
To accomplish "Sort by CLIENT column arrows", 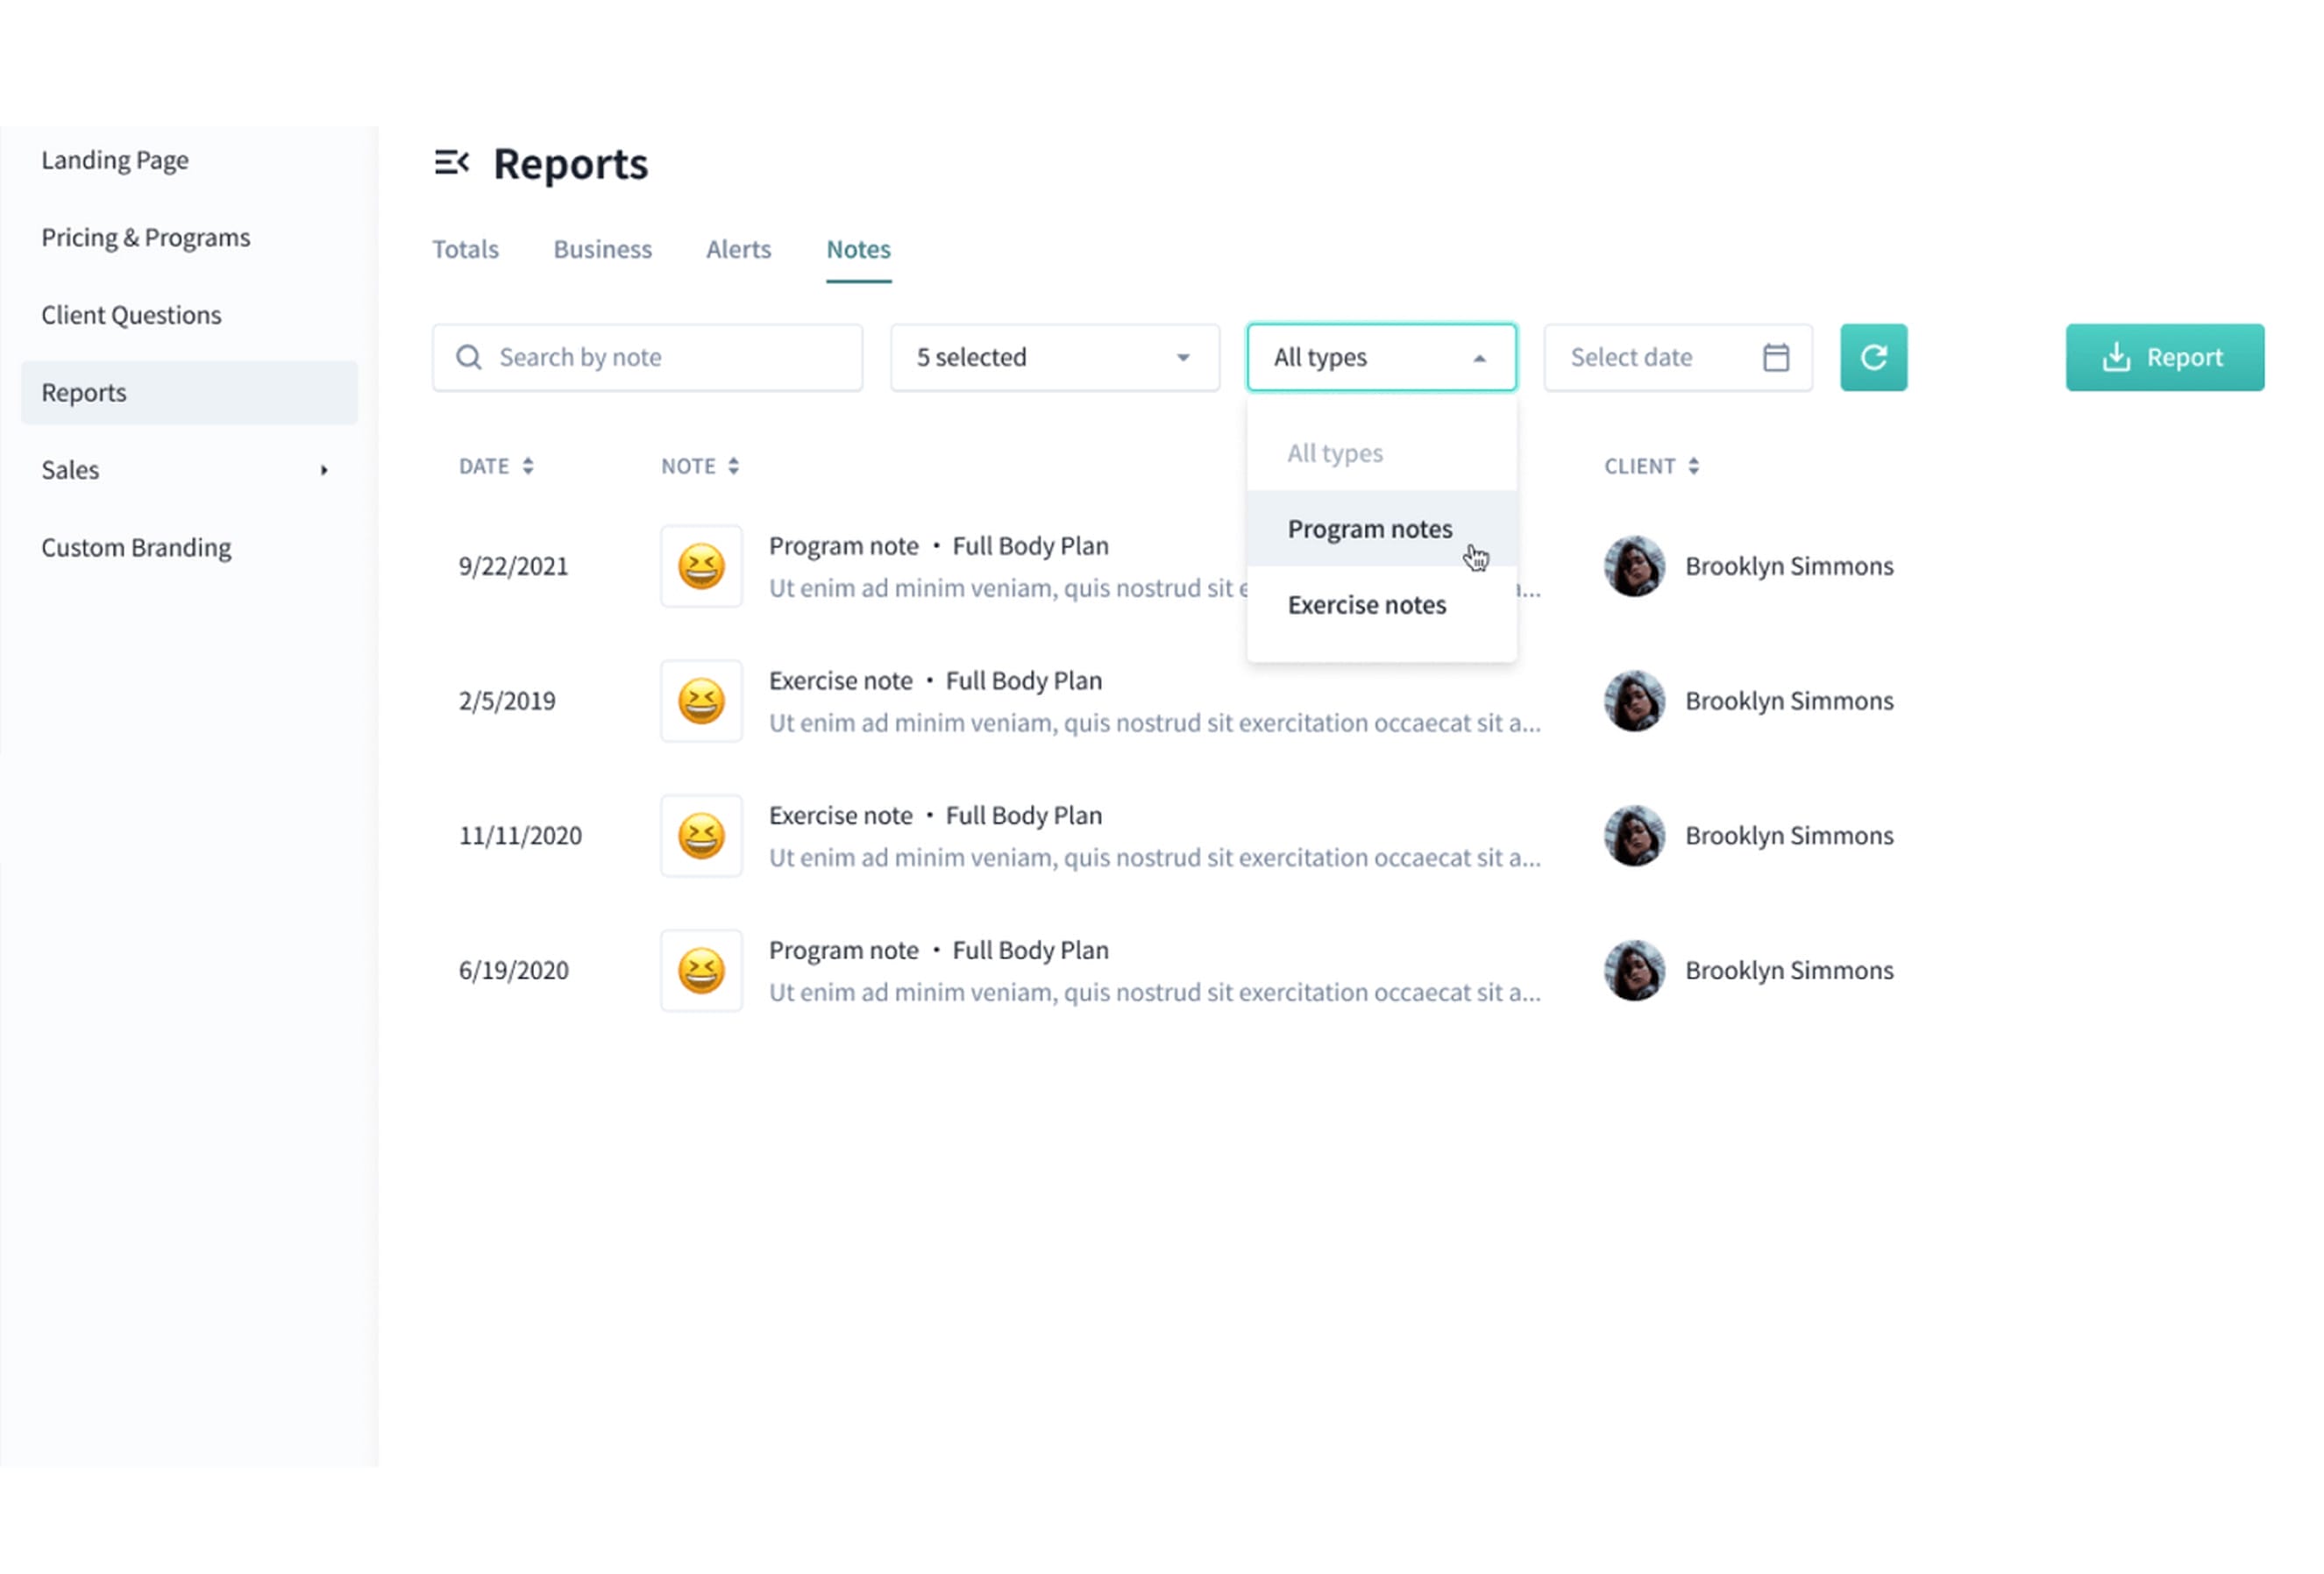I will click(1693, 466).
